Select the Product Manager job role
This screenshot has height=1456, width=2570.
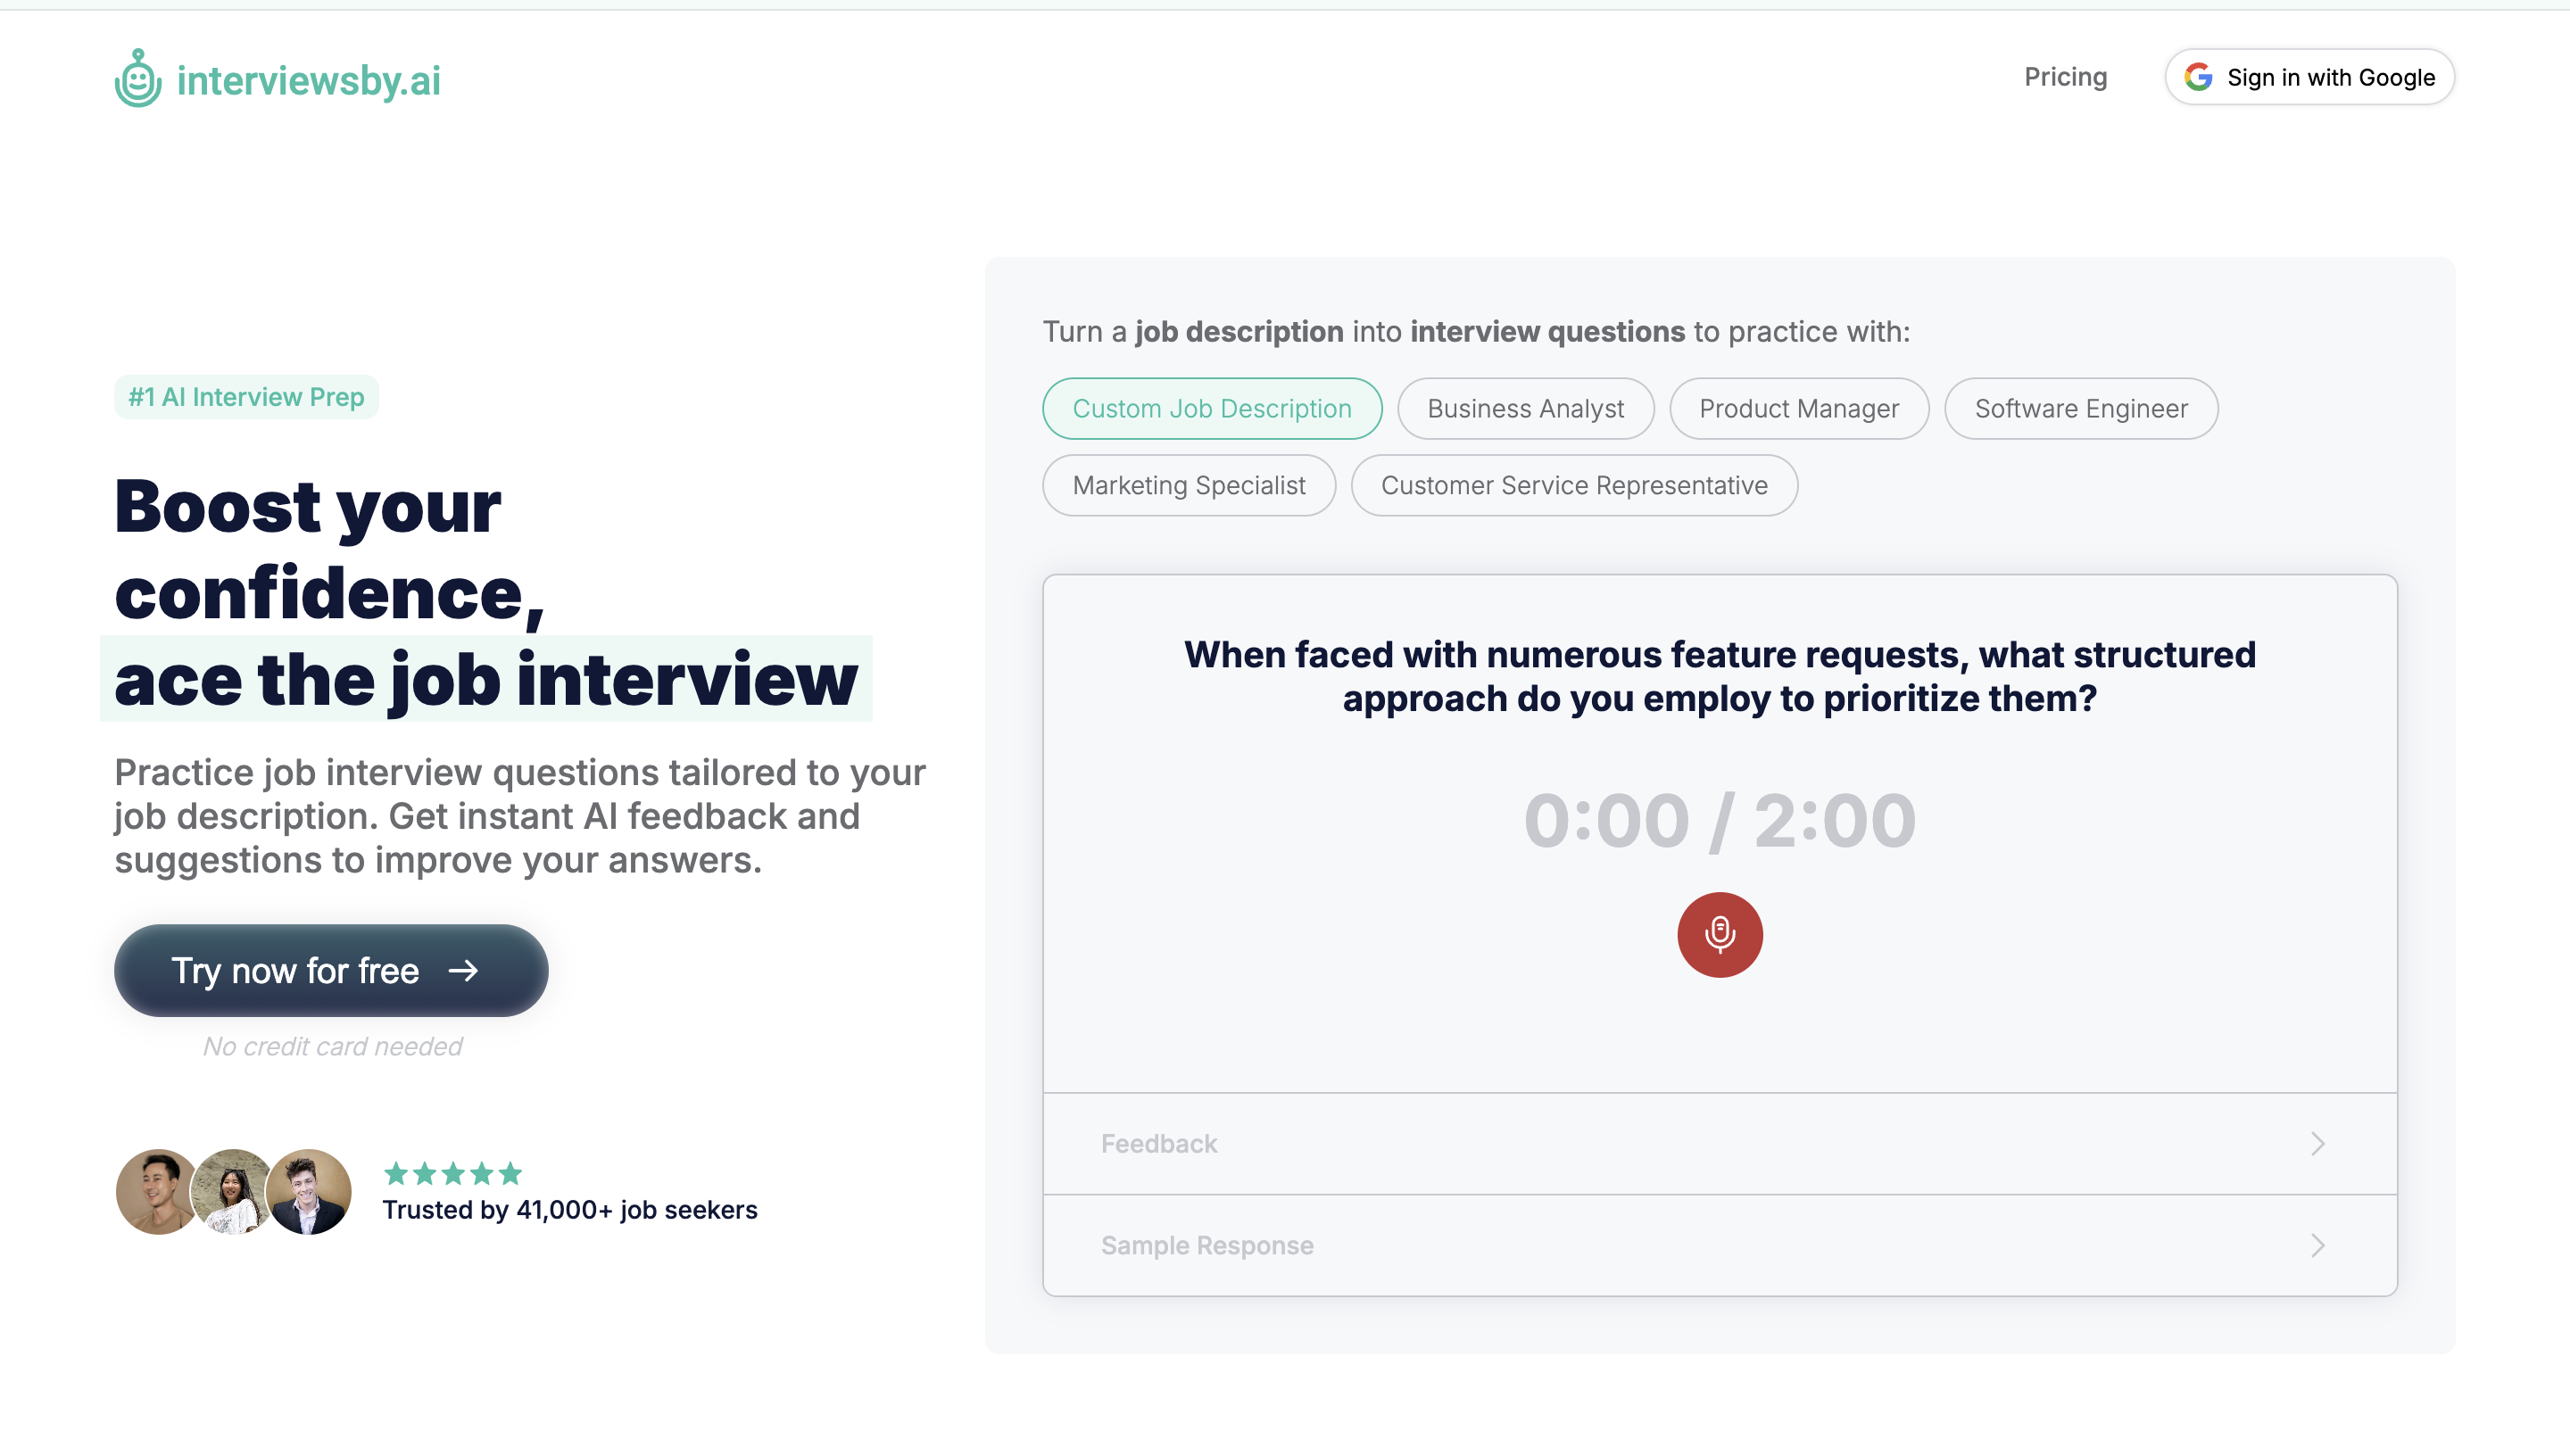pos(1799,408)
